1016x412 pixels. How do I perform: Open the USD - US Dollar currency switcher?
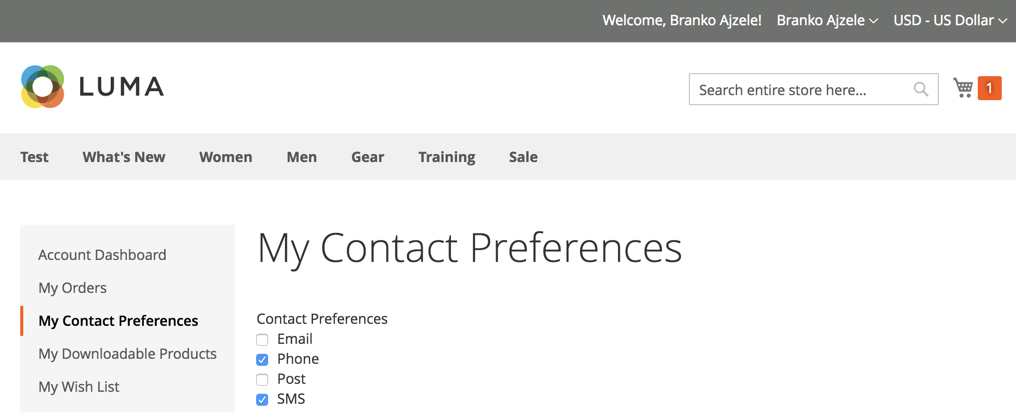click(949, 20)
